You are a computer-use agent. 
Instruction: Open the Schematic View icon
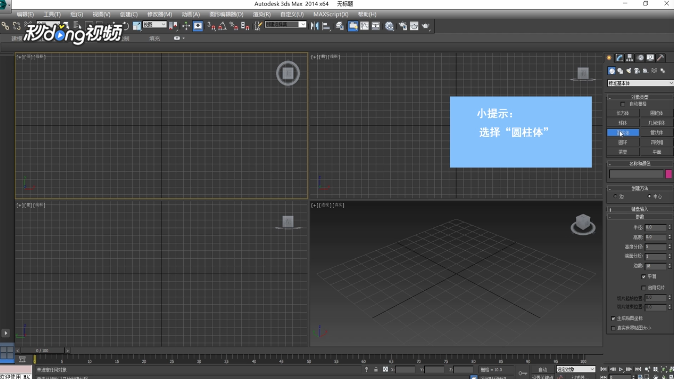376,26
